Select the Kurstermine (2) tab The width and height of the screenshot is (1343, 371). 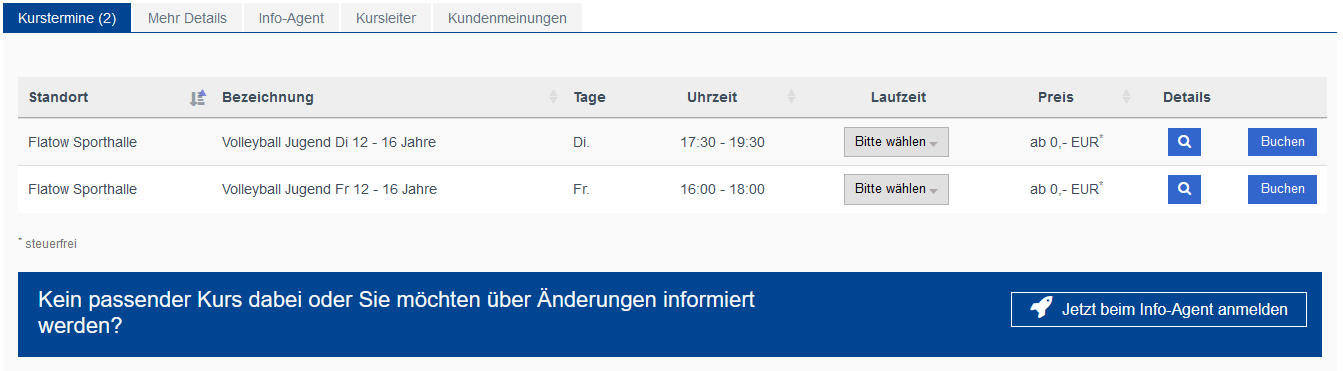pos(67,18)
